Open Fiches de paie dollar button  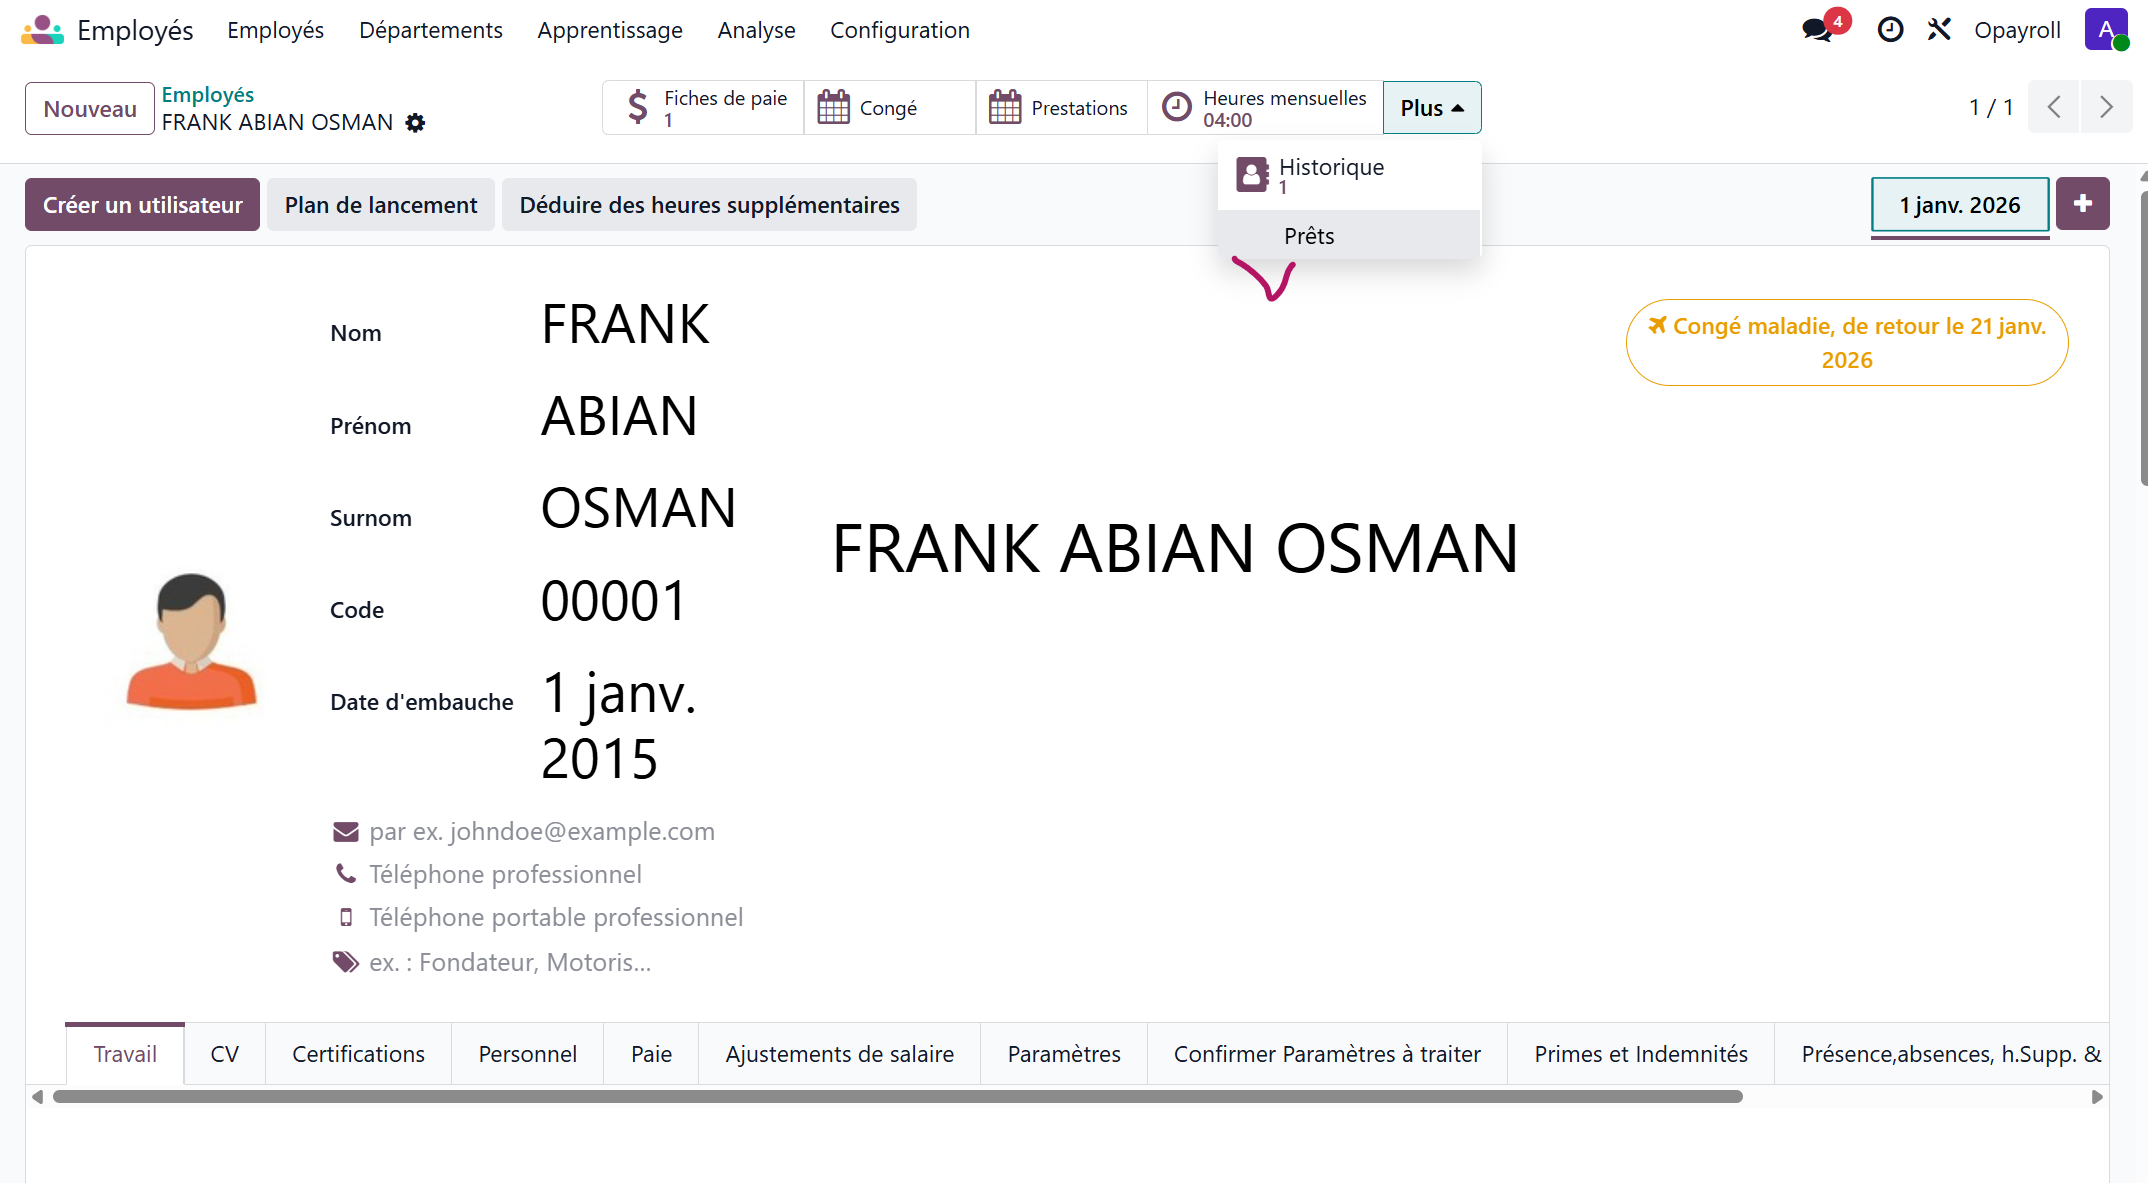click(703, 108)
